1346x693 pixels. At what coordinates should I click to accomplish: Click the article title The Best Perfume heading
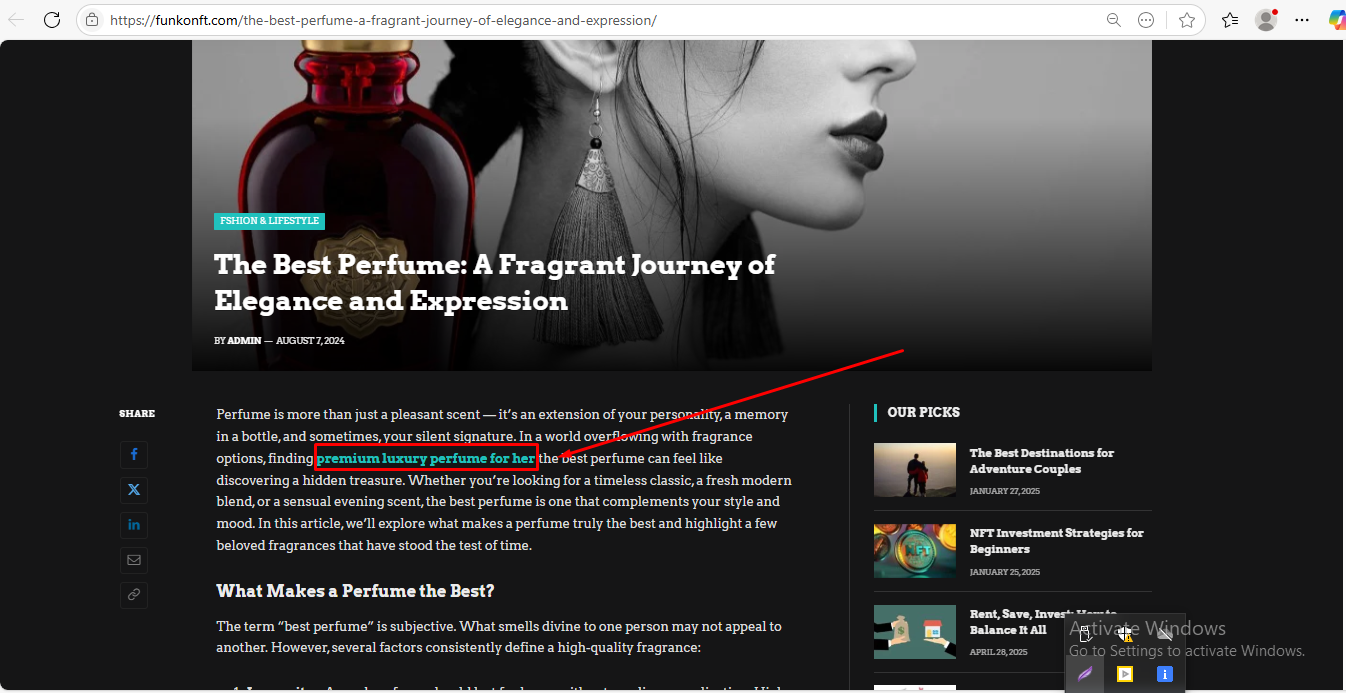point(495,283)
